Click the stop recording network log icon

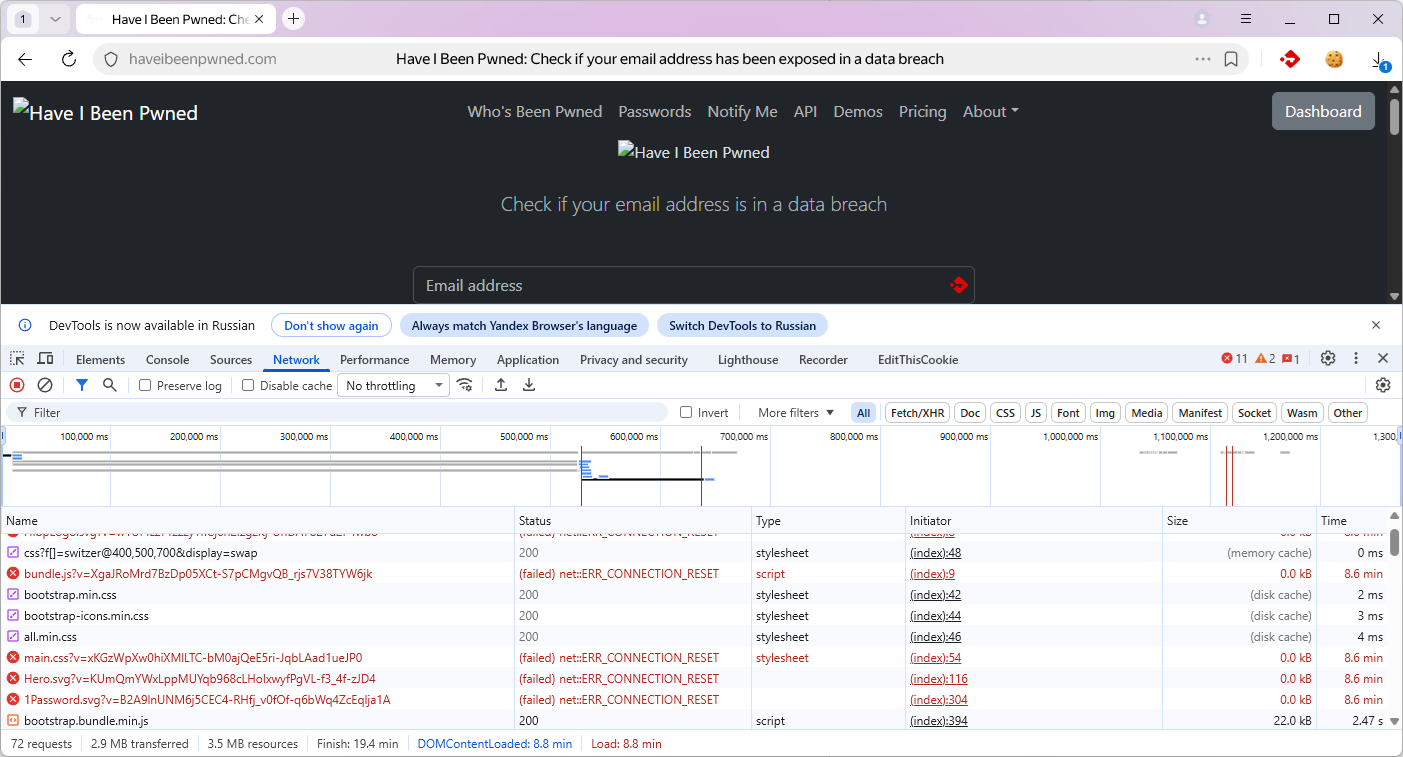pos(17,385)
